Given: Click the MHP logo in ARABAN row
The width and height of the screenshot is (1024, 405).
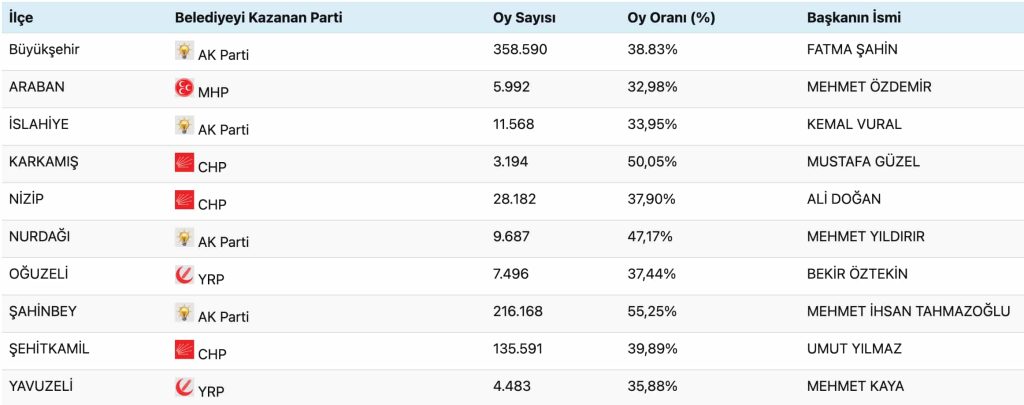Looking at the screenshot, I should [x=184, y=88].
